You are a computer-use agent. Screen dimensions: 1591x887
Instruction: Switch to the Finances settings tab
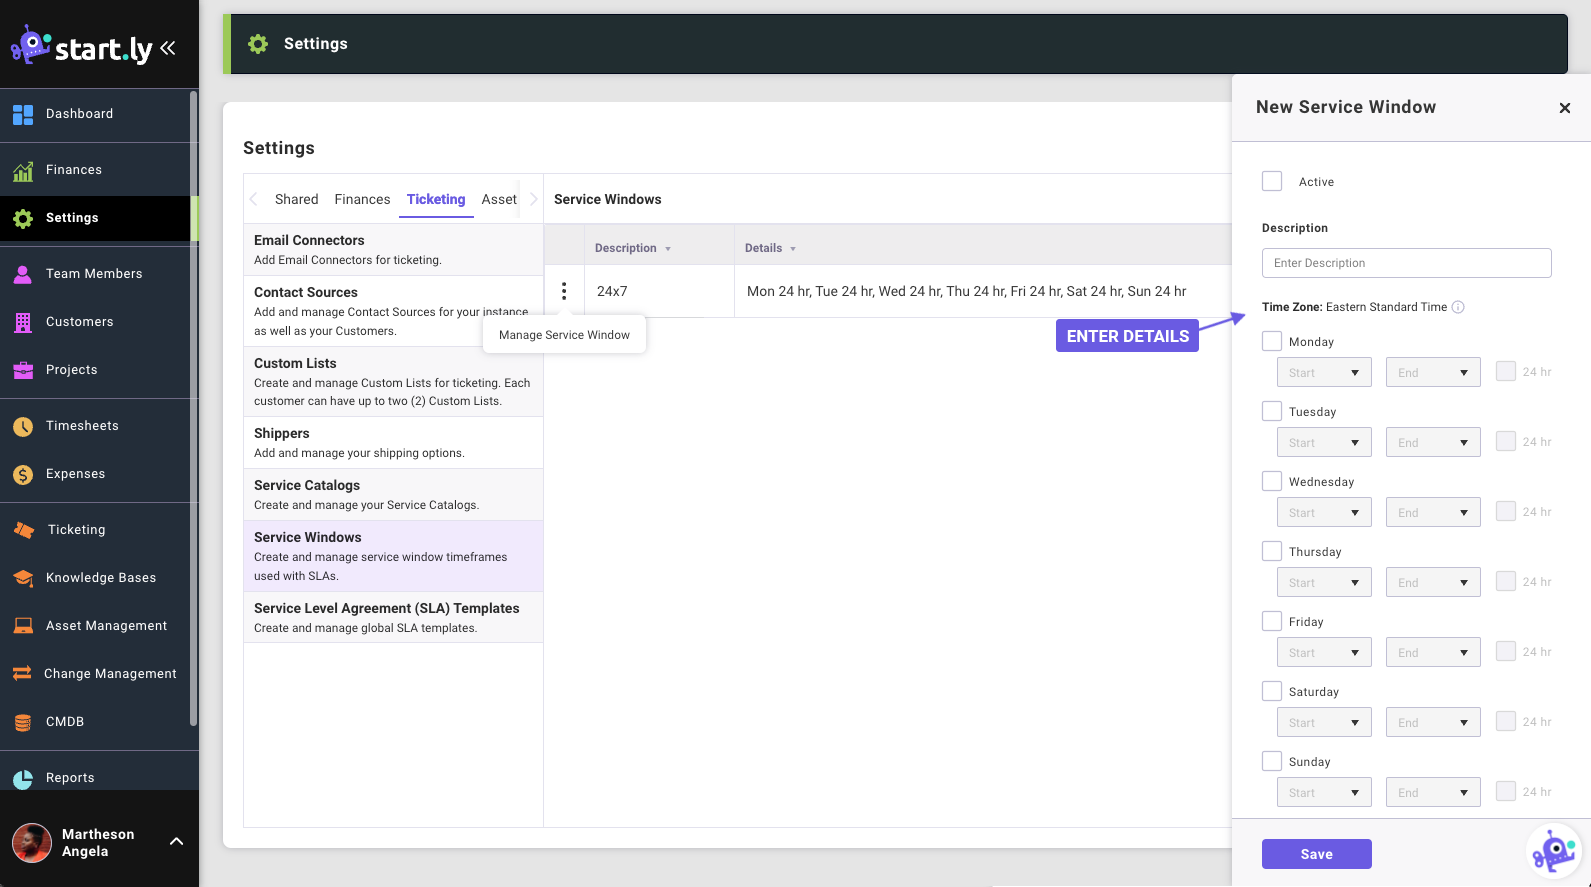[x=362, y=200]
